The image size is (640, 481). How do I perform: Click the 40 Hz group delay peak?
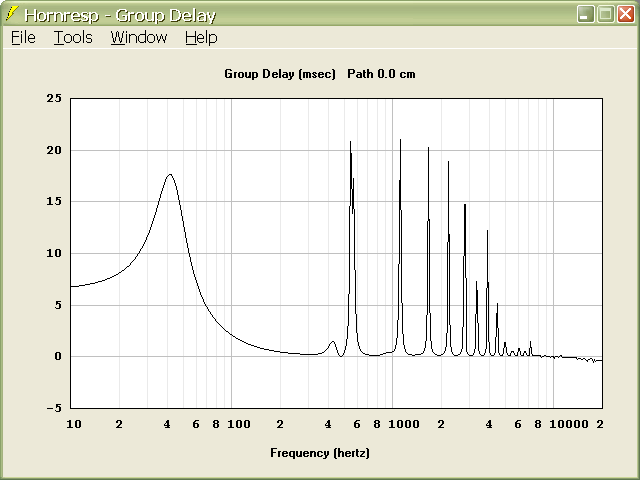point(170,175)
